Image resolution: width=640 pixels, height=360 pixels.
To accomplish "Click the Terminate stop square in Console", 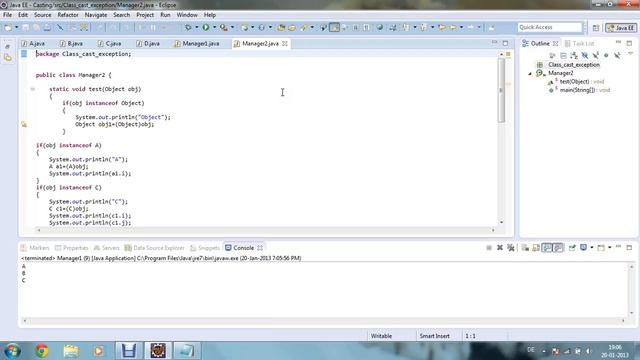I will [489, 248].
